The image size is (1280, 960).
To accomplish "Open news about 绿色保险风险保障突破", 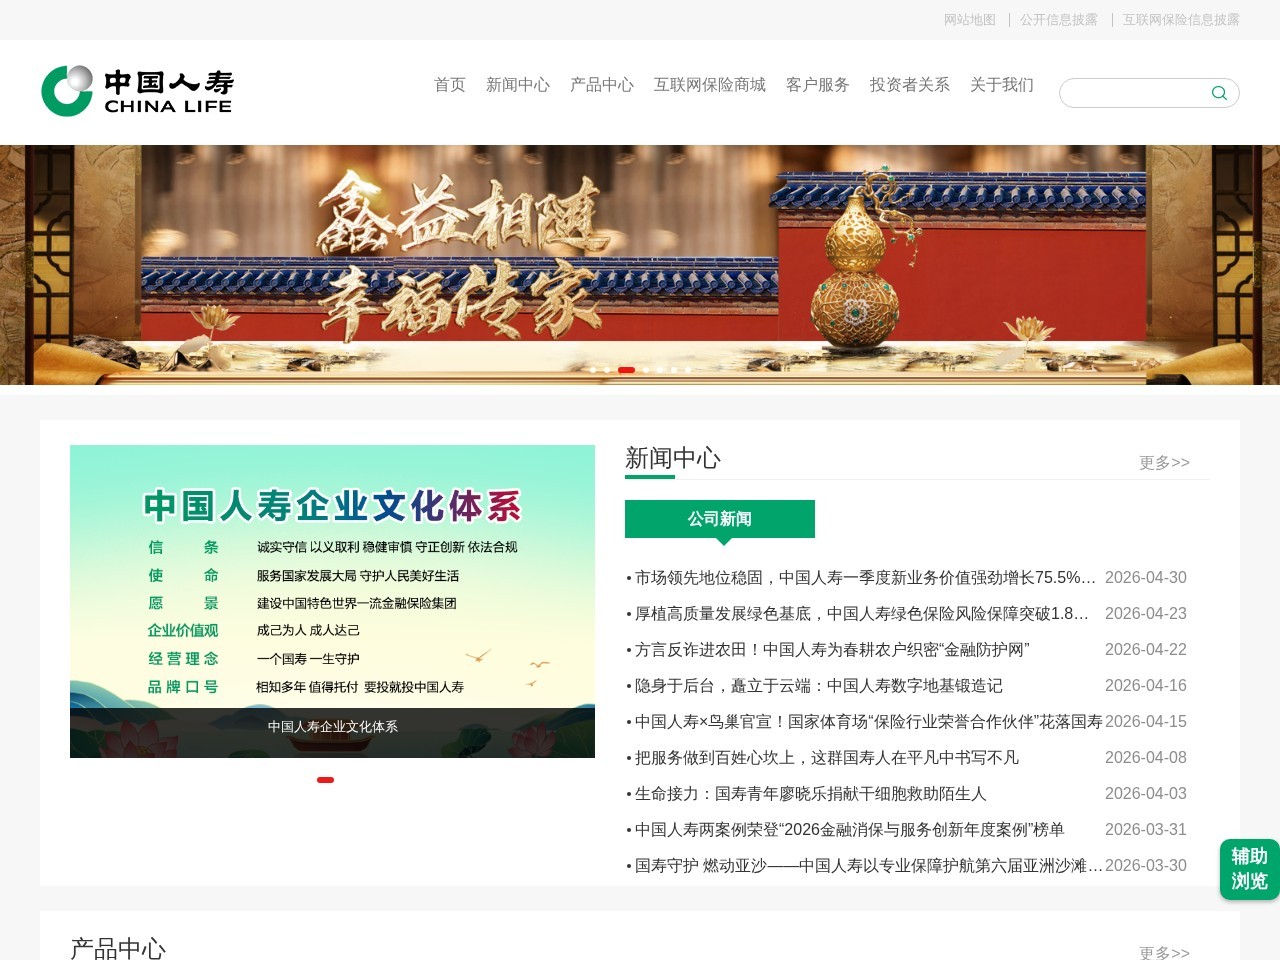I will point(862,613).
